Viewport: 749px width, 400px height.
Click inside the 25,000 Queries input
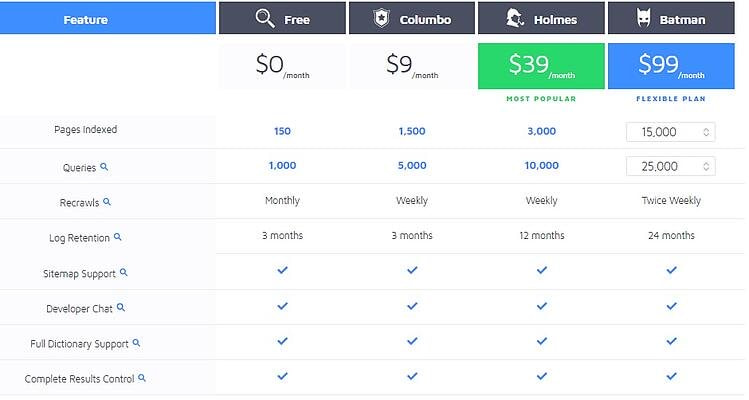point(670,166)
